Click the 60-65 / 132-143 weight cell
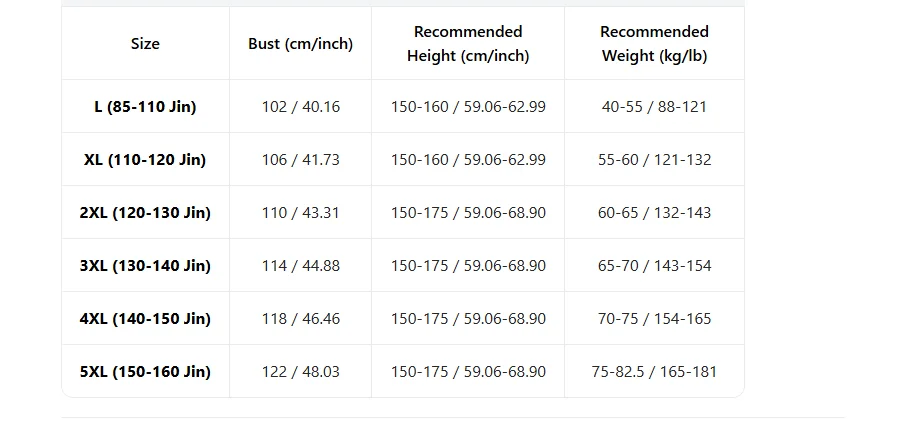The image size is (905, 426). [x=654, y=213]
